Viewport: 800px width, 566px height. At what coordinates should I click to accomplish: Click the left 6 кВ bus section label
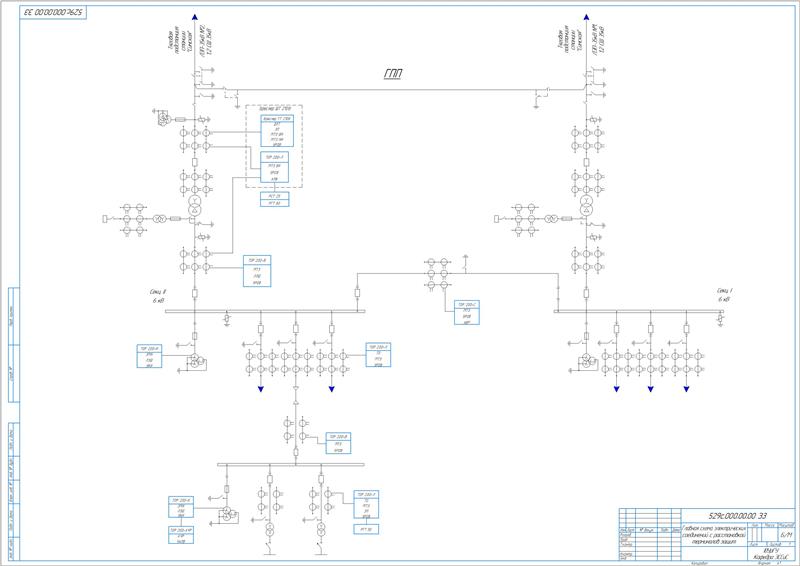tap(158, 296)
